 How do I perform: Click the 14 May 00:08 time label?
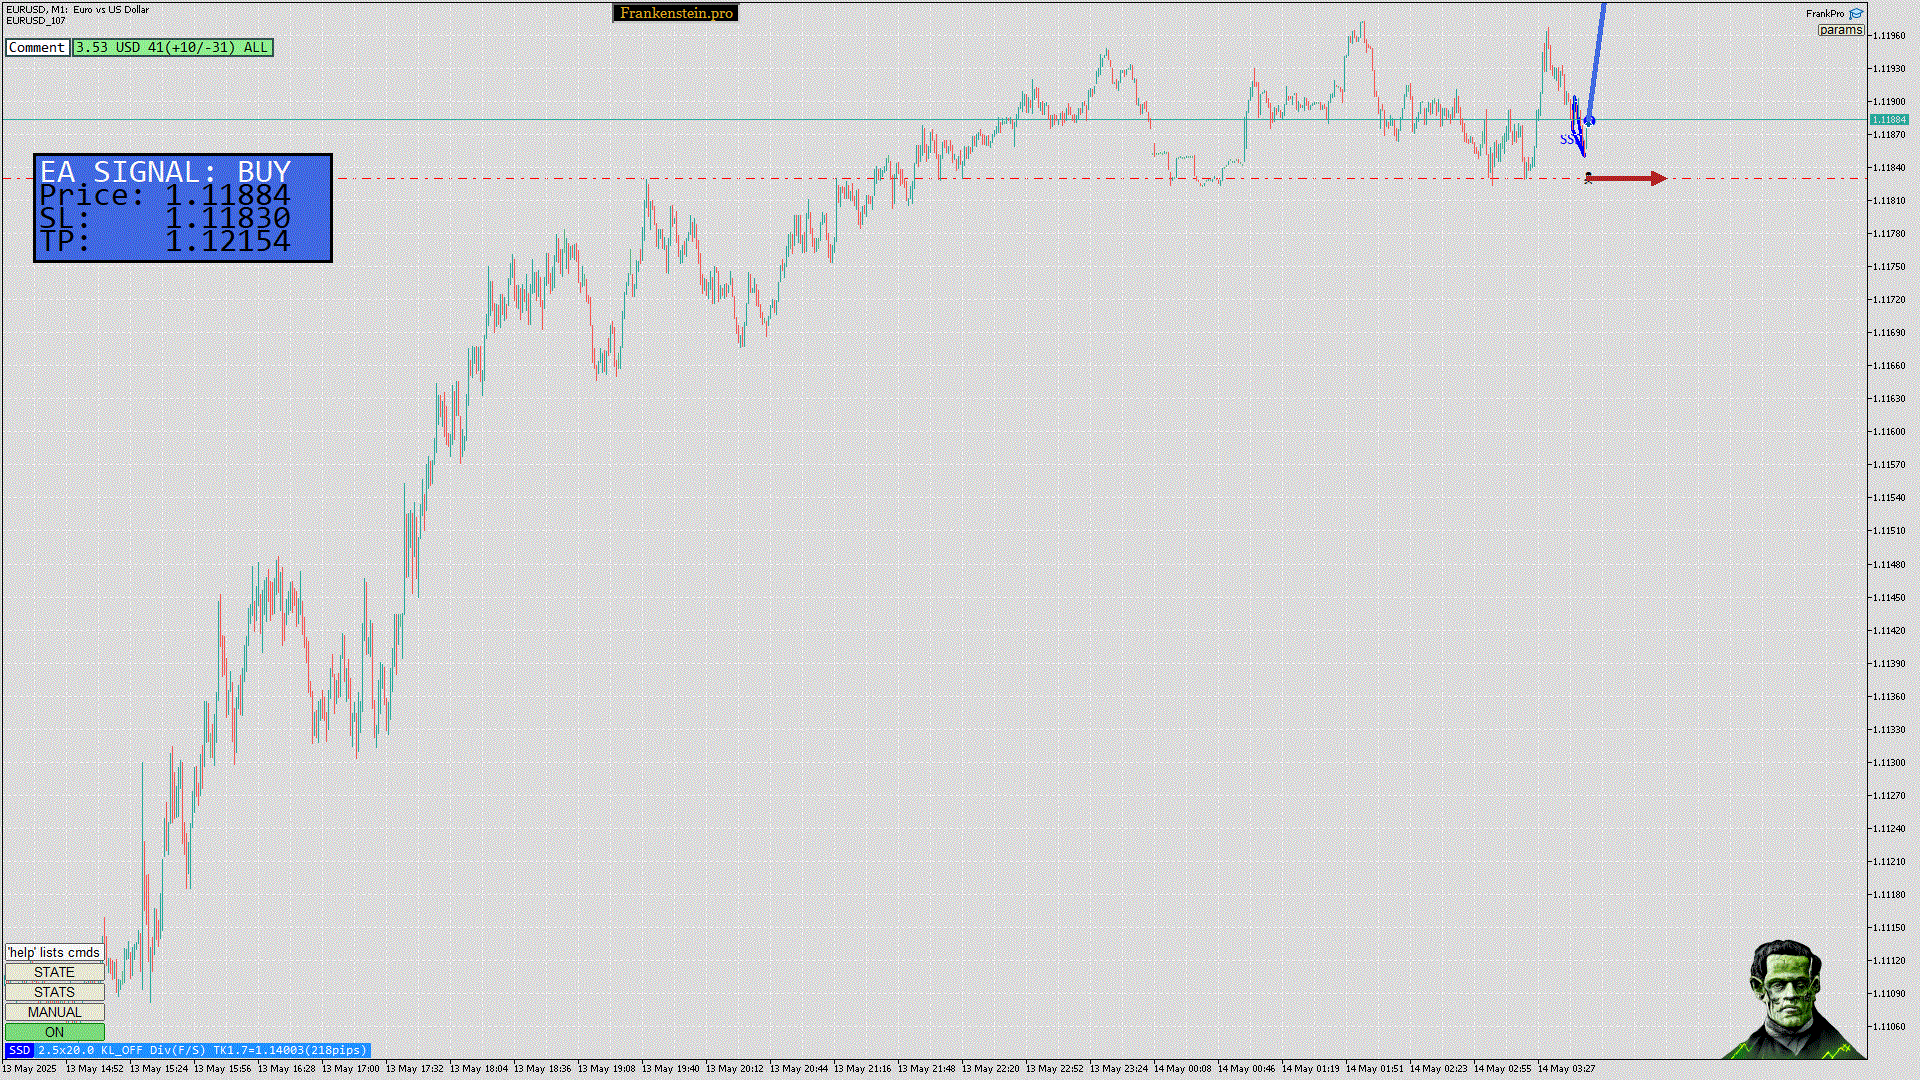1183,1069
